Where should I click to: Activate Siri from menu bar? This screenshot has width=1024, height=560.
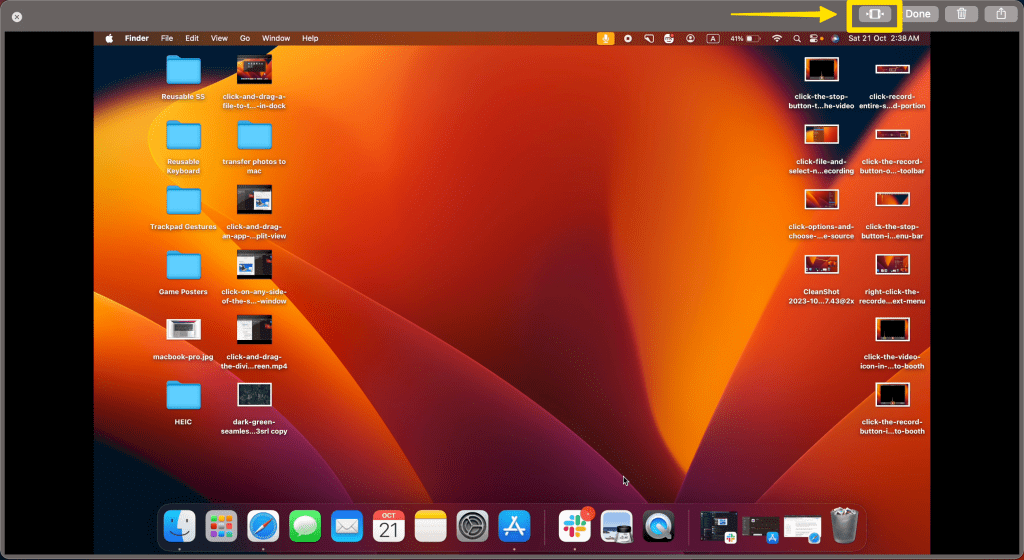(x=835, y=39)
